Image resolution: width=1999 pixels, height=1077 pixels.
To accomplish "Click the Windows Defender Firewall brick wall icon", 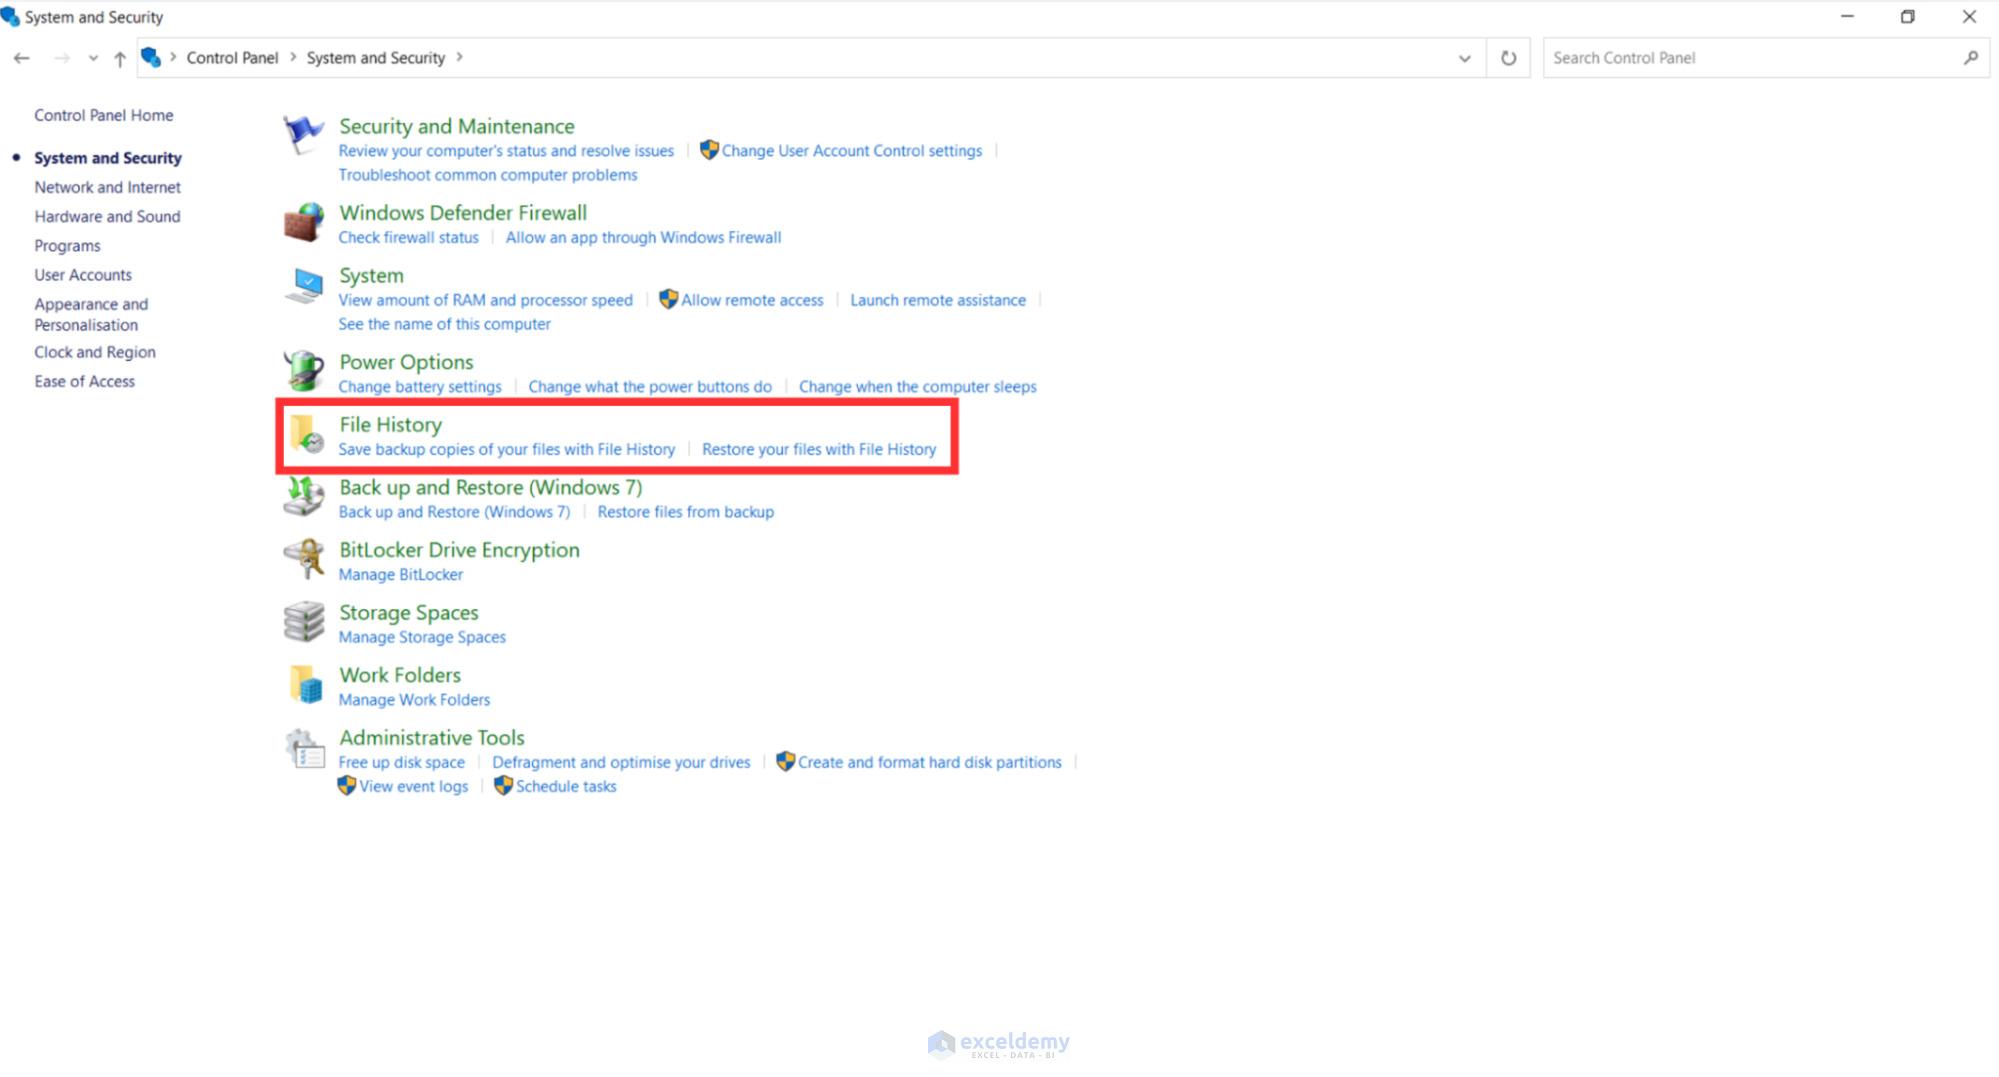I will 303,222.
